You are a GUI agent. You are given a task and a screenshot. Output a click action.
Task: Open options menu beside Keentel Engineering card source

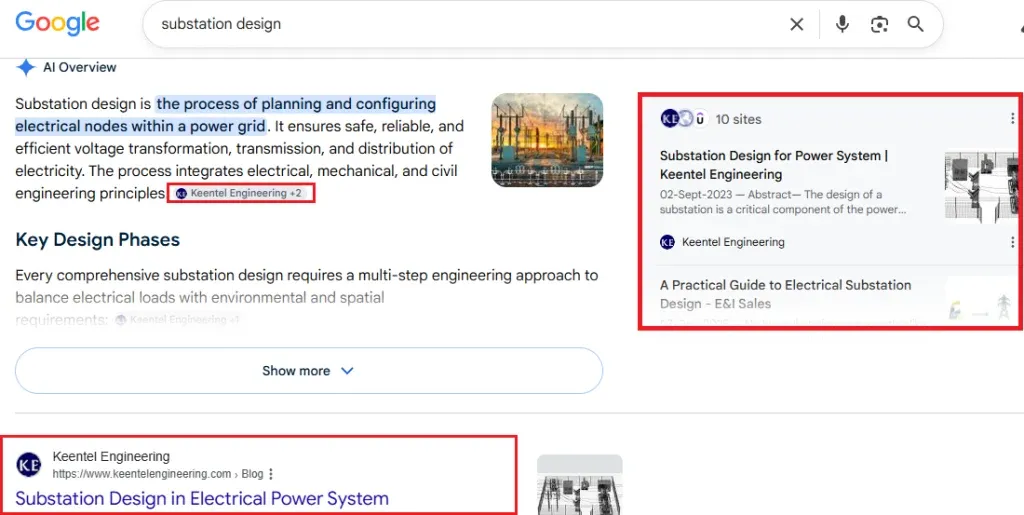pyautogui.click(x=1013, y=242)
